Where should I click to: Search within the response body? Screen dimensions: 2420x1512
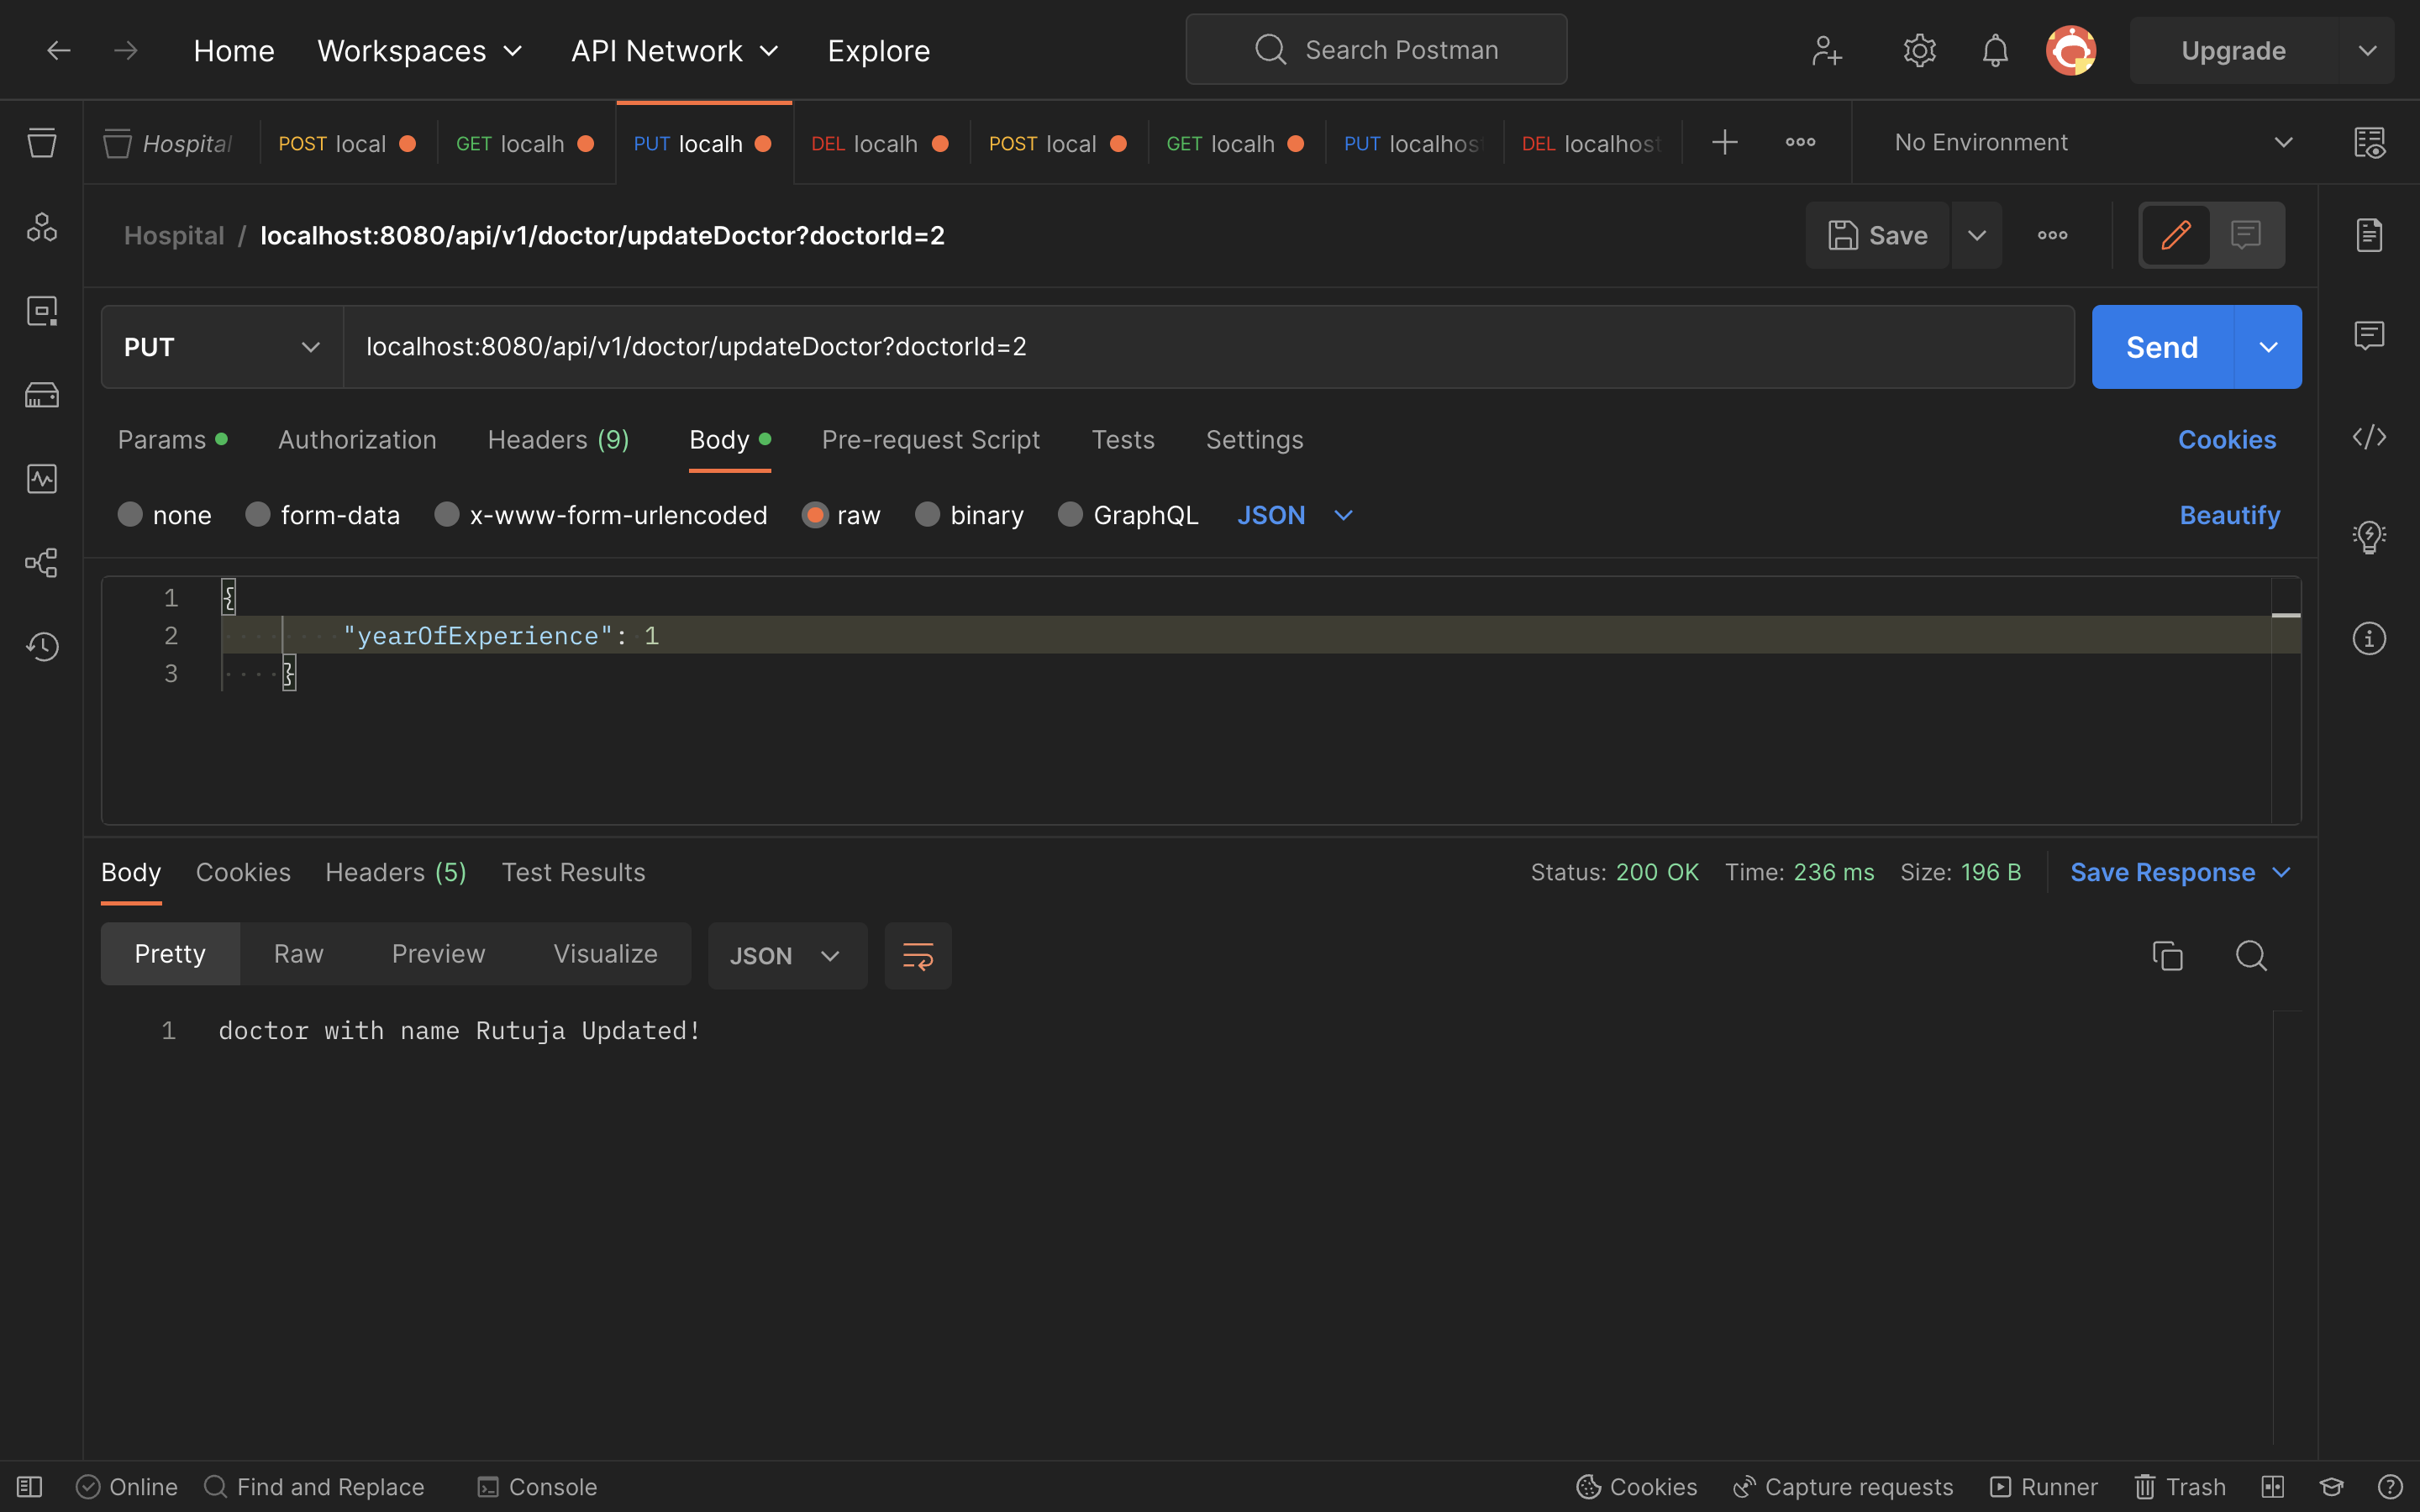tap(2251, 956)
